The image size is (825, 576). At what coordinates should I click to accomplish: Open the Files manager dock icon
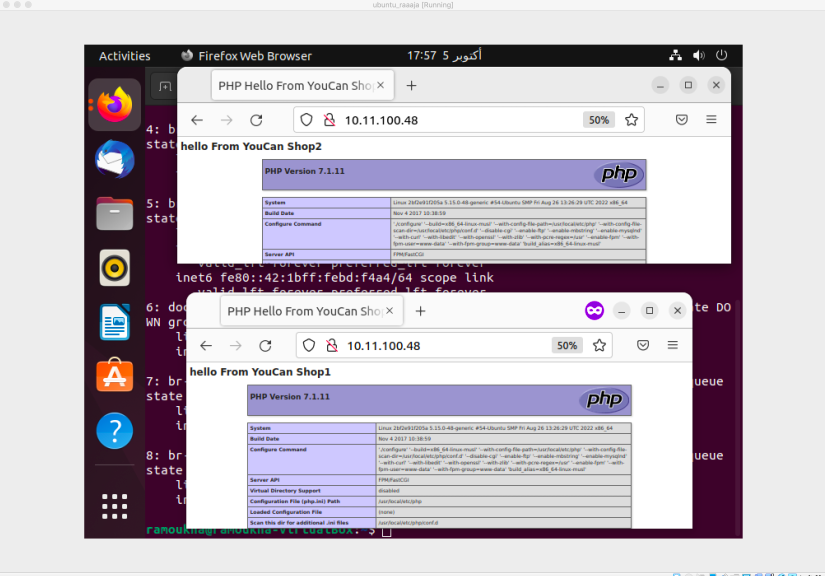coord(114,214)
